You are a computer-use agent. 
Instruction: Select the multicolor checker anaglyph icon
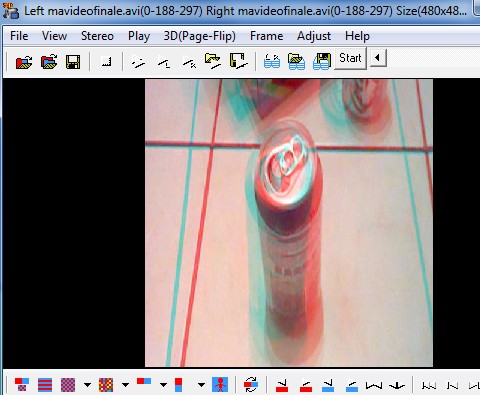pos(106,385)
